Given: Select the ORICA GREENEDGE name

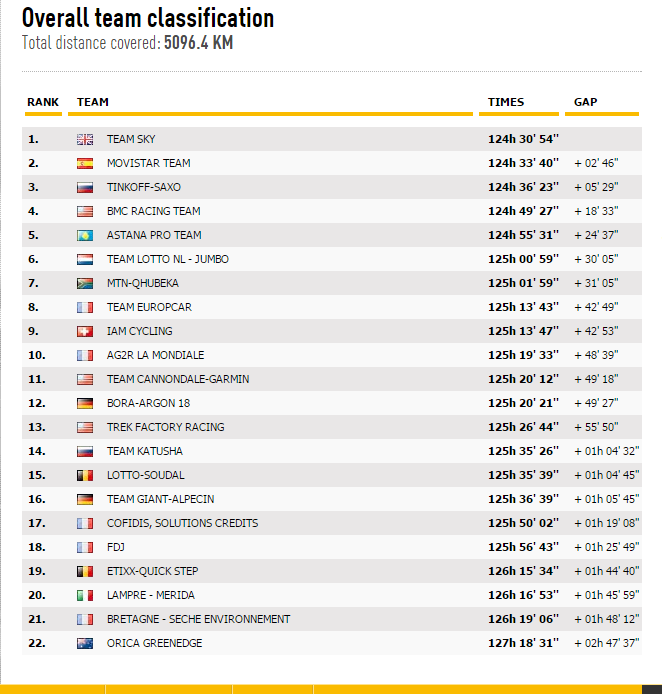Looking at the screenshot, I should coord(154,643).
